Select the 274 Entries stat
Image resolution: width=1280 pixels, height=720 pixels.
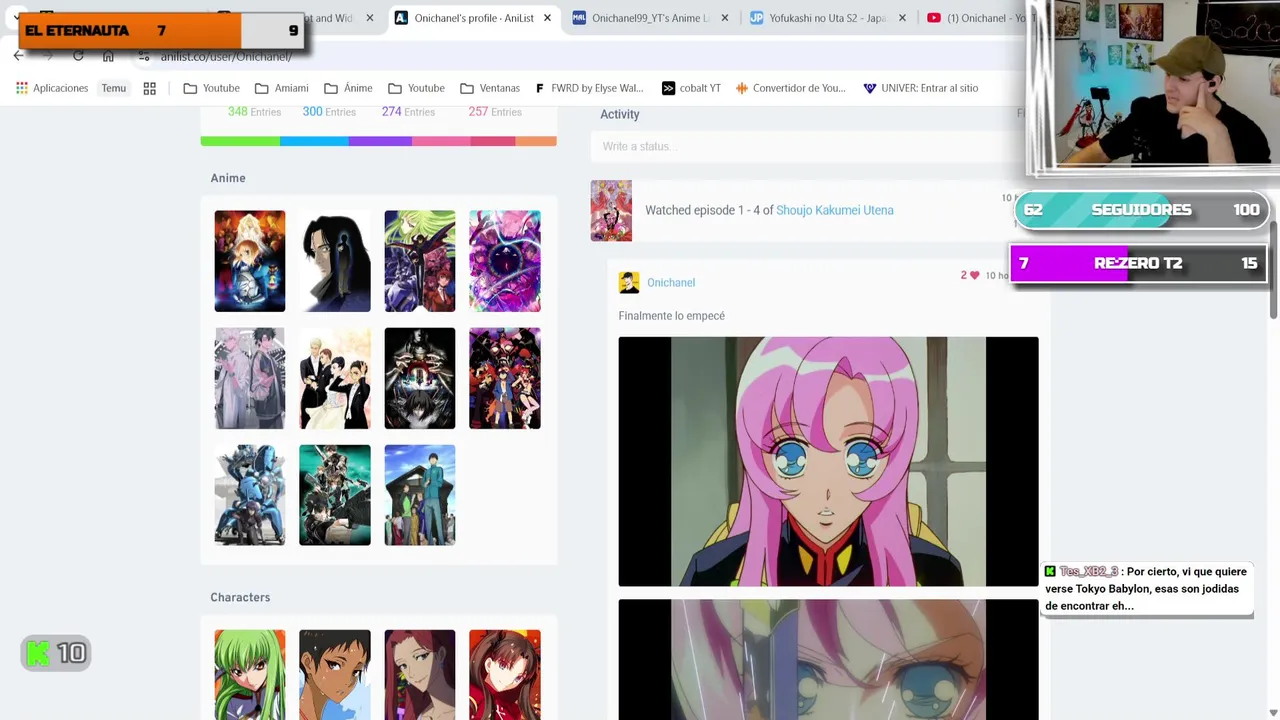[408, 111]
